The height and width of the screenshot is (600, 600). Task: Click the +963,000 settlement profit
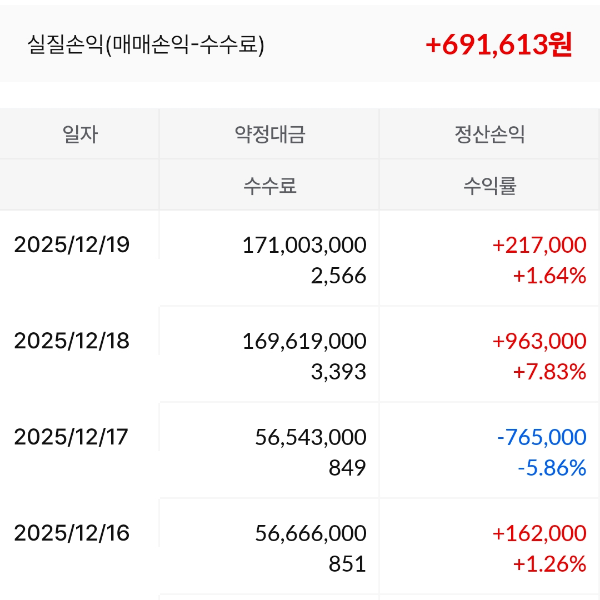[x=539, y=340]
